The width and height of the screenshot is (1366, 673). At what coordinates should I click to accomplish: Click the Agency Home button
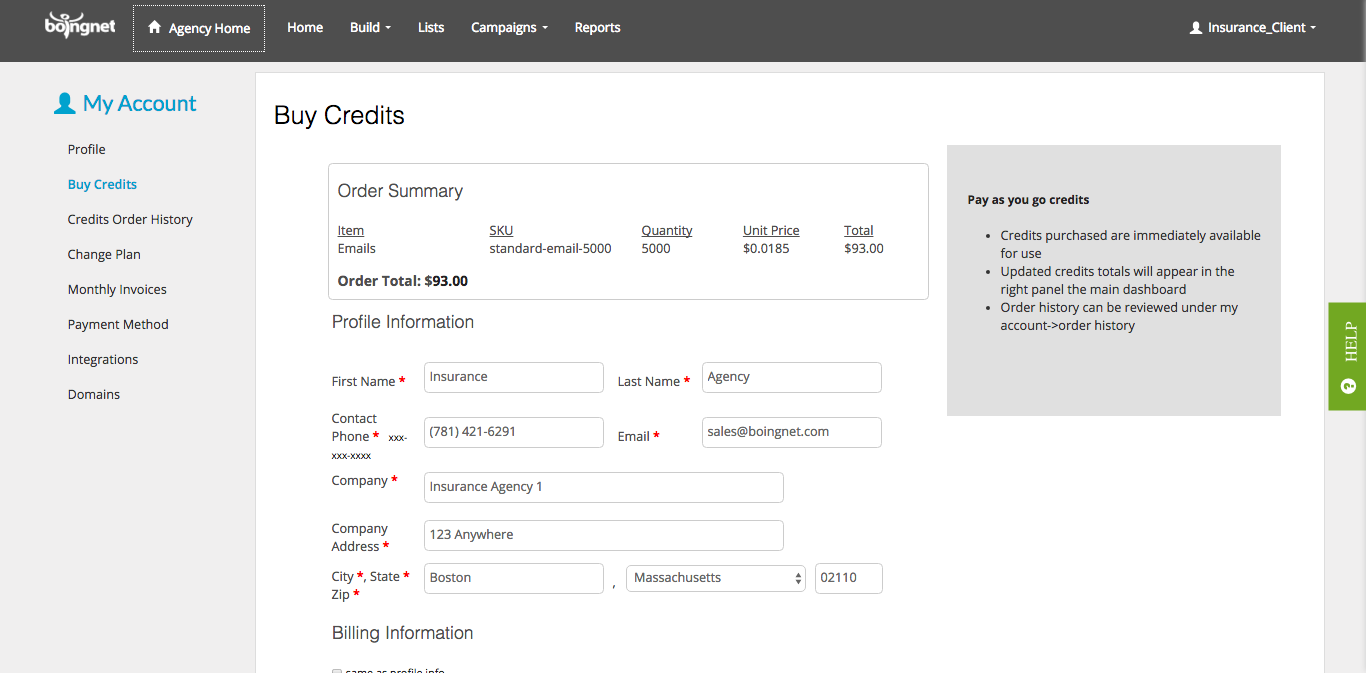pyautogui.click(x=199, y=28)
